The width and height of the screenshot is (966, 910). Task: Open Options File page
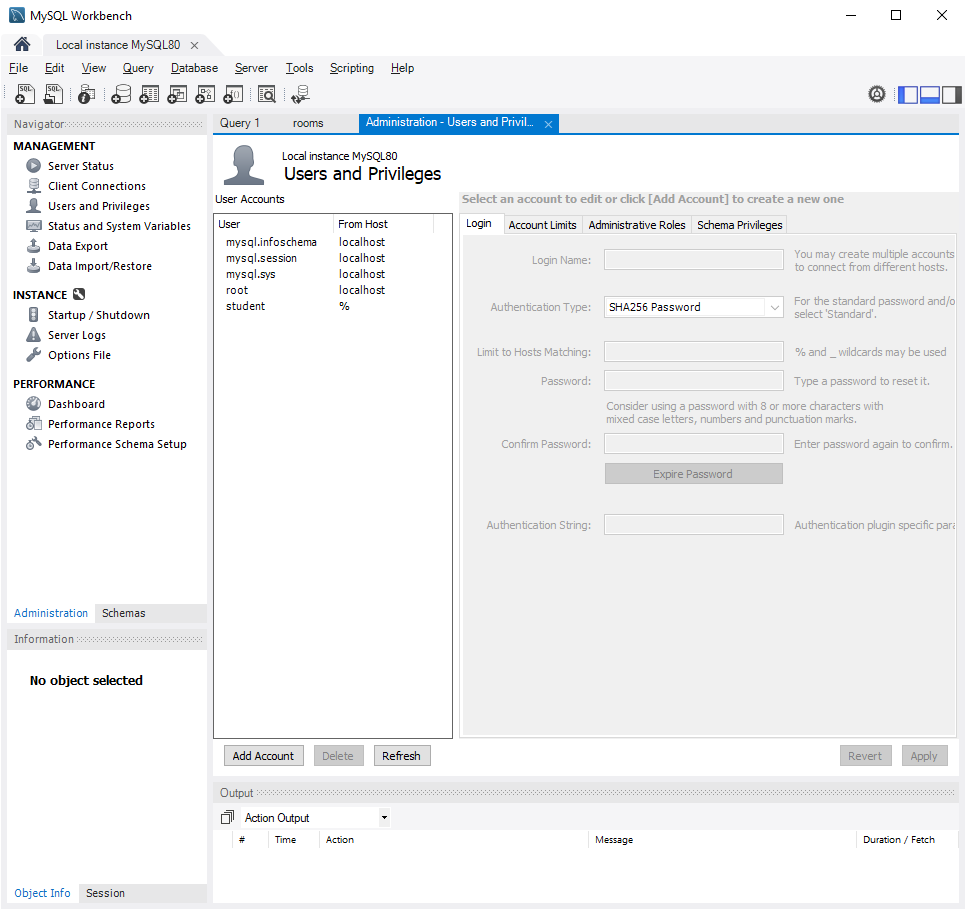tap(79, 355)
